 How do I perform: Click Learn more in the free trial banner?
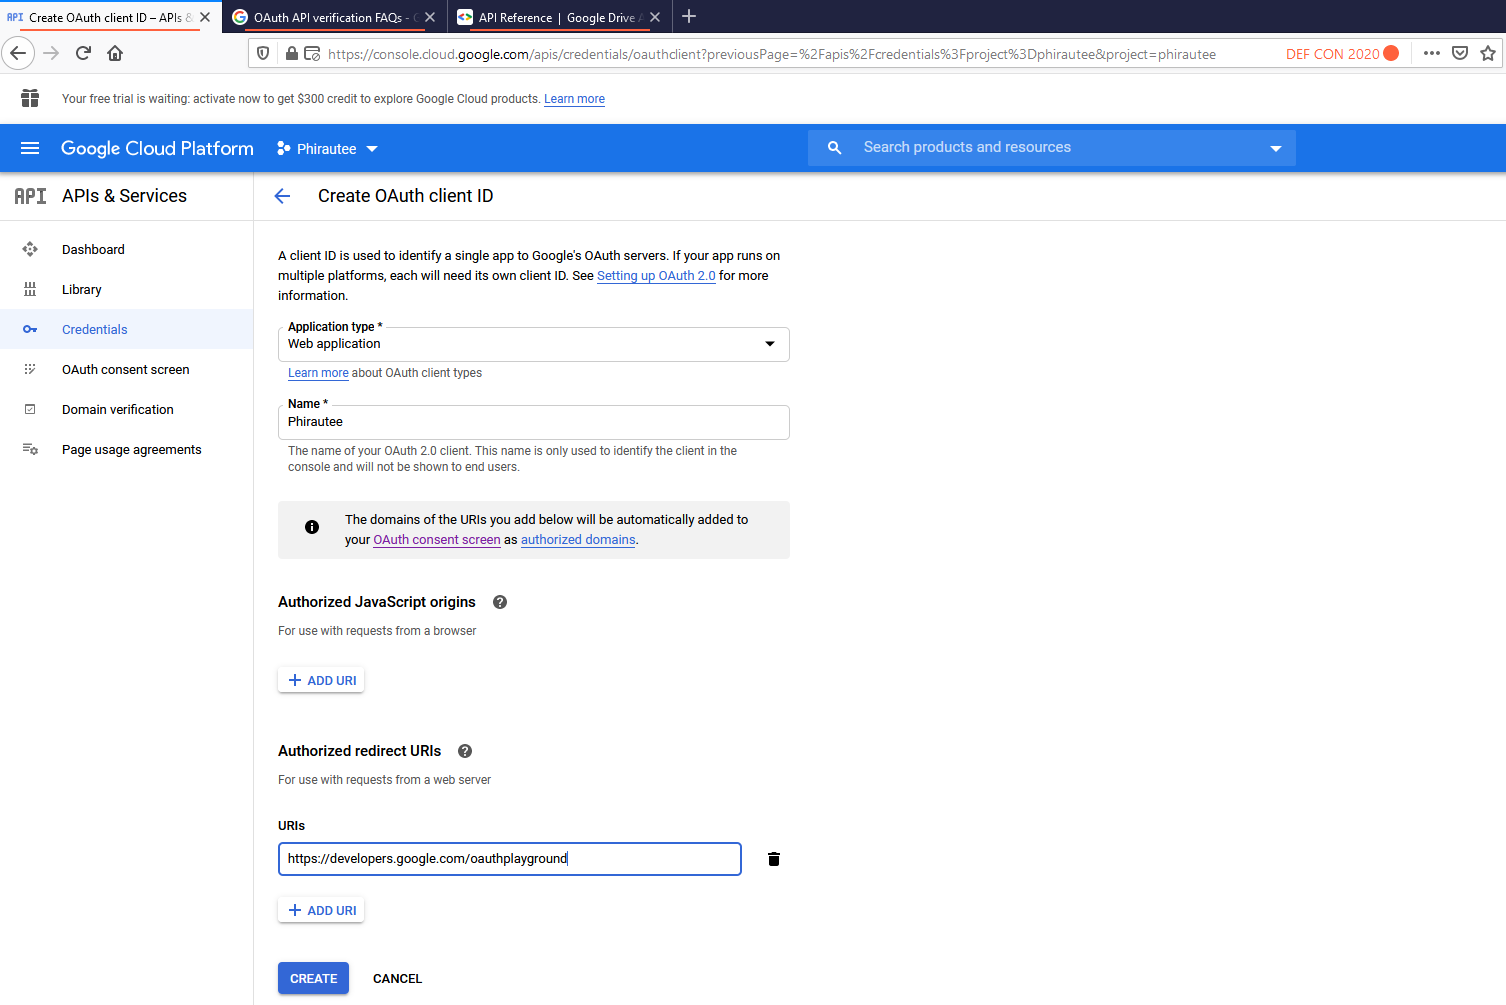pyautogui.click(x=574, y=99)
